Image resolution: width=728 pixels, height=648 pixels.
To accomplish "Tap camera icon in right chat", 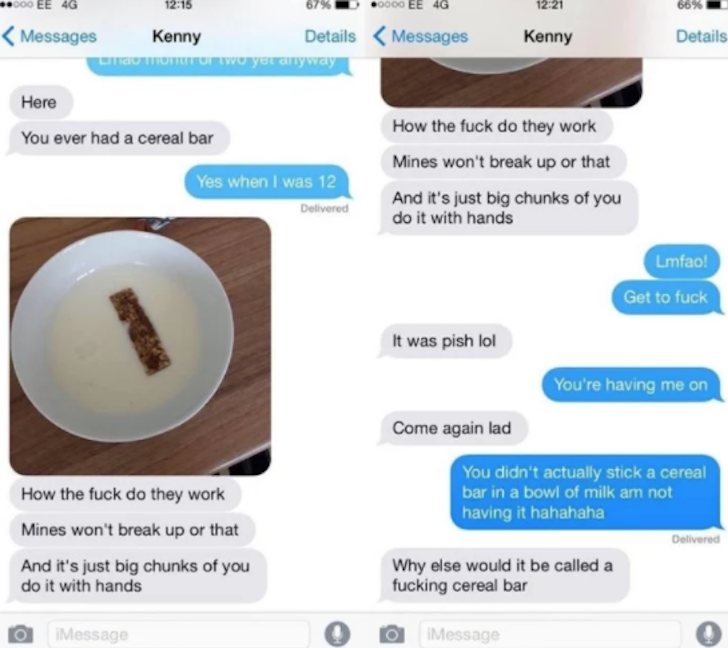I will pyautogui.click(x=391, y=634).
